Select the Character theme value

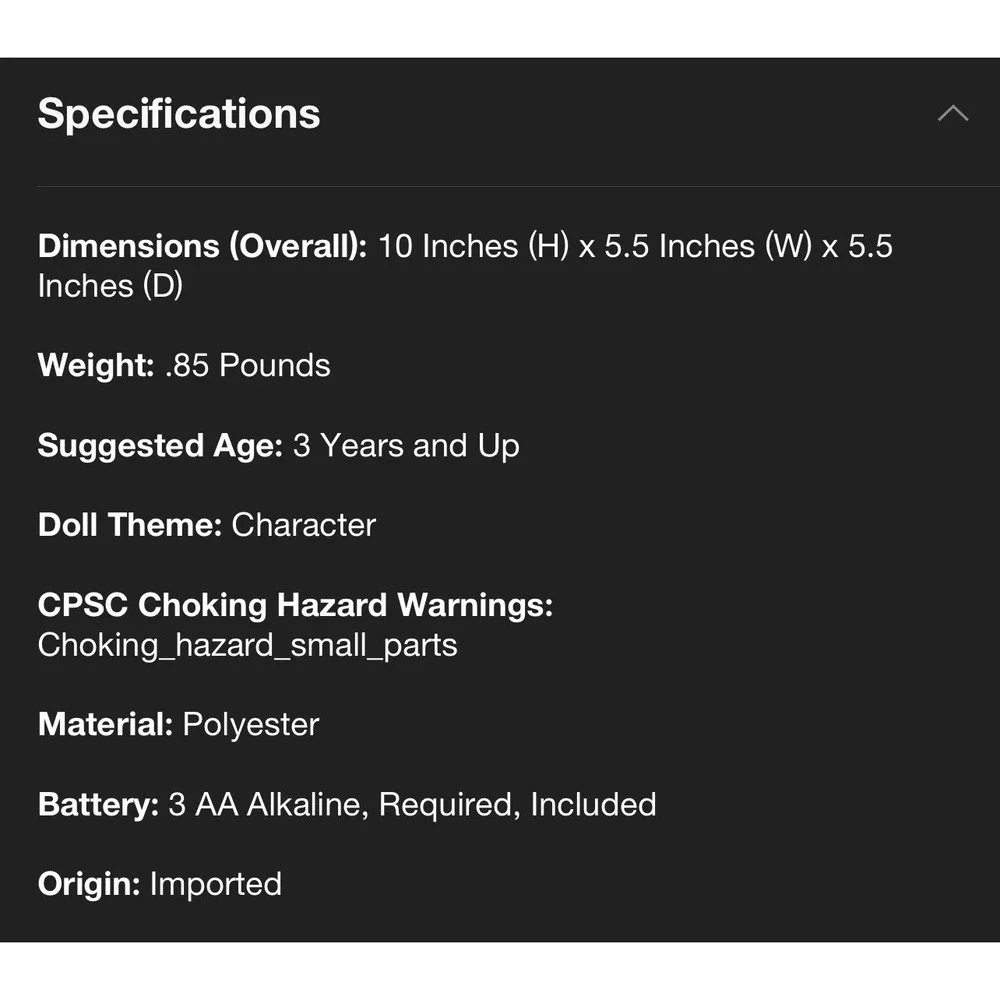(x=304, y=525)
